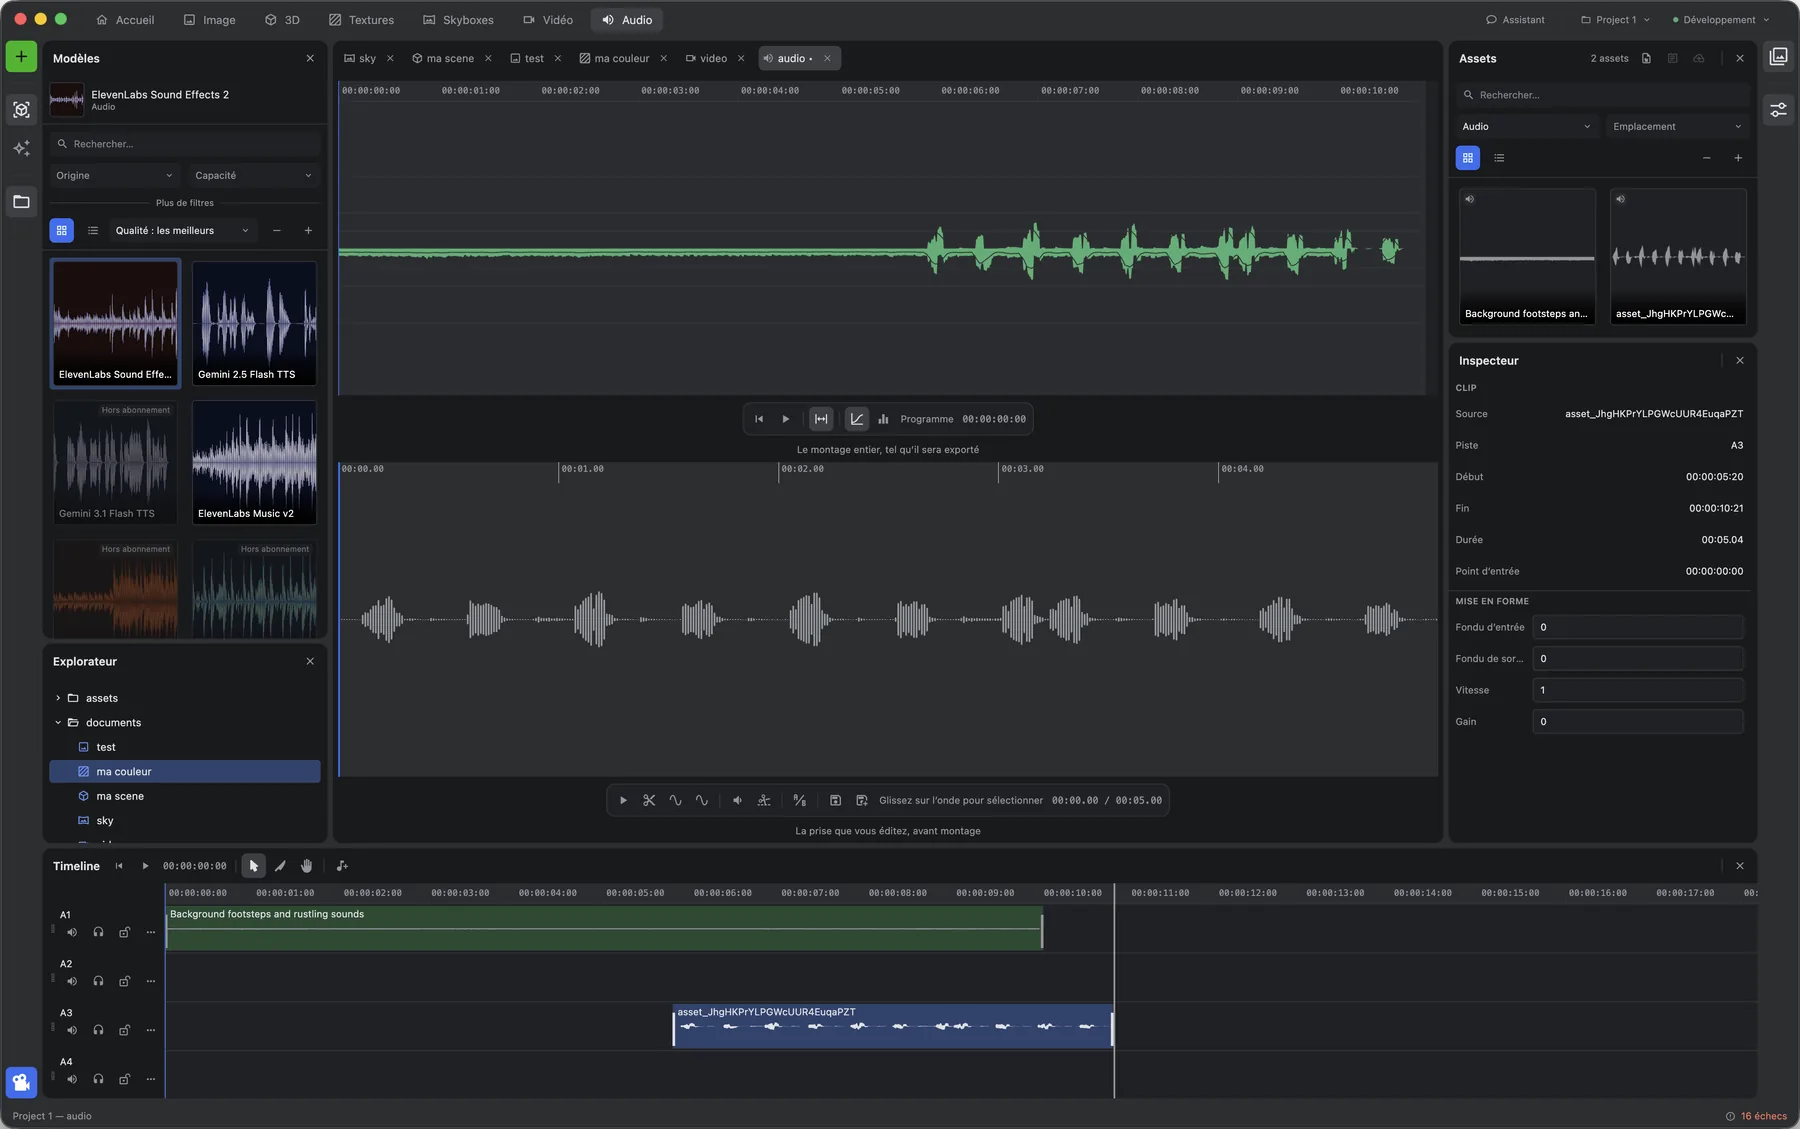Click the green plus create button

[x=21, y=57]
